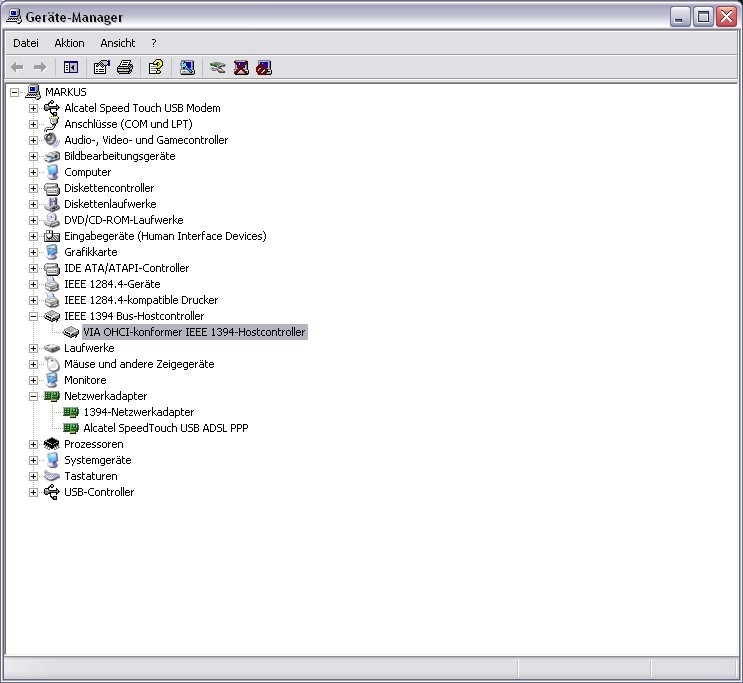Open the Aktion menu
This screenshot has height=683, width=743.
[69, 43]
